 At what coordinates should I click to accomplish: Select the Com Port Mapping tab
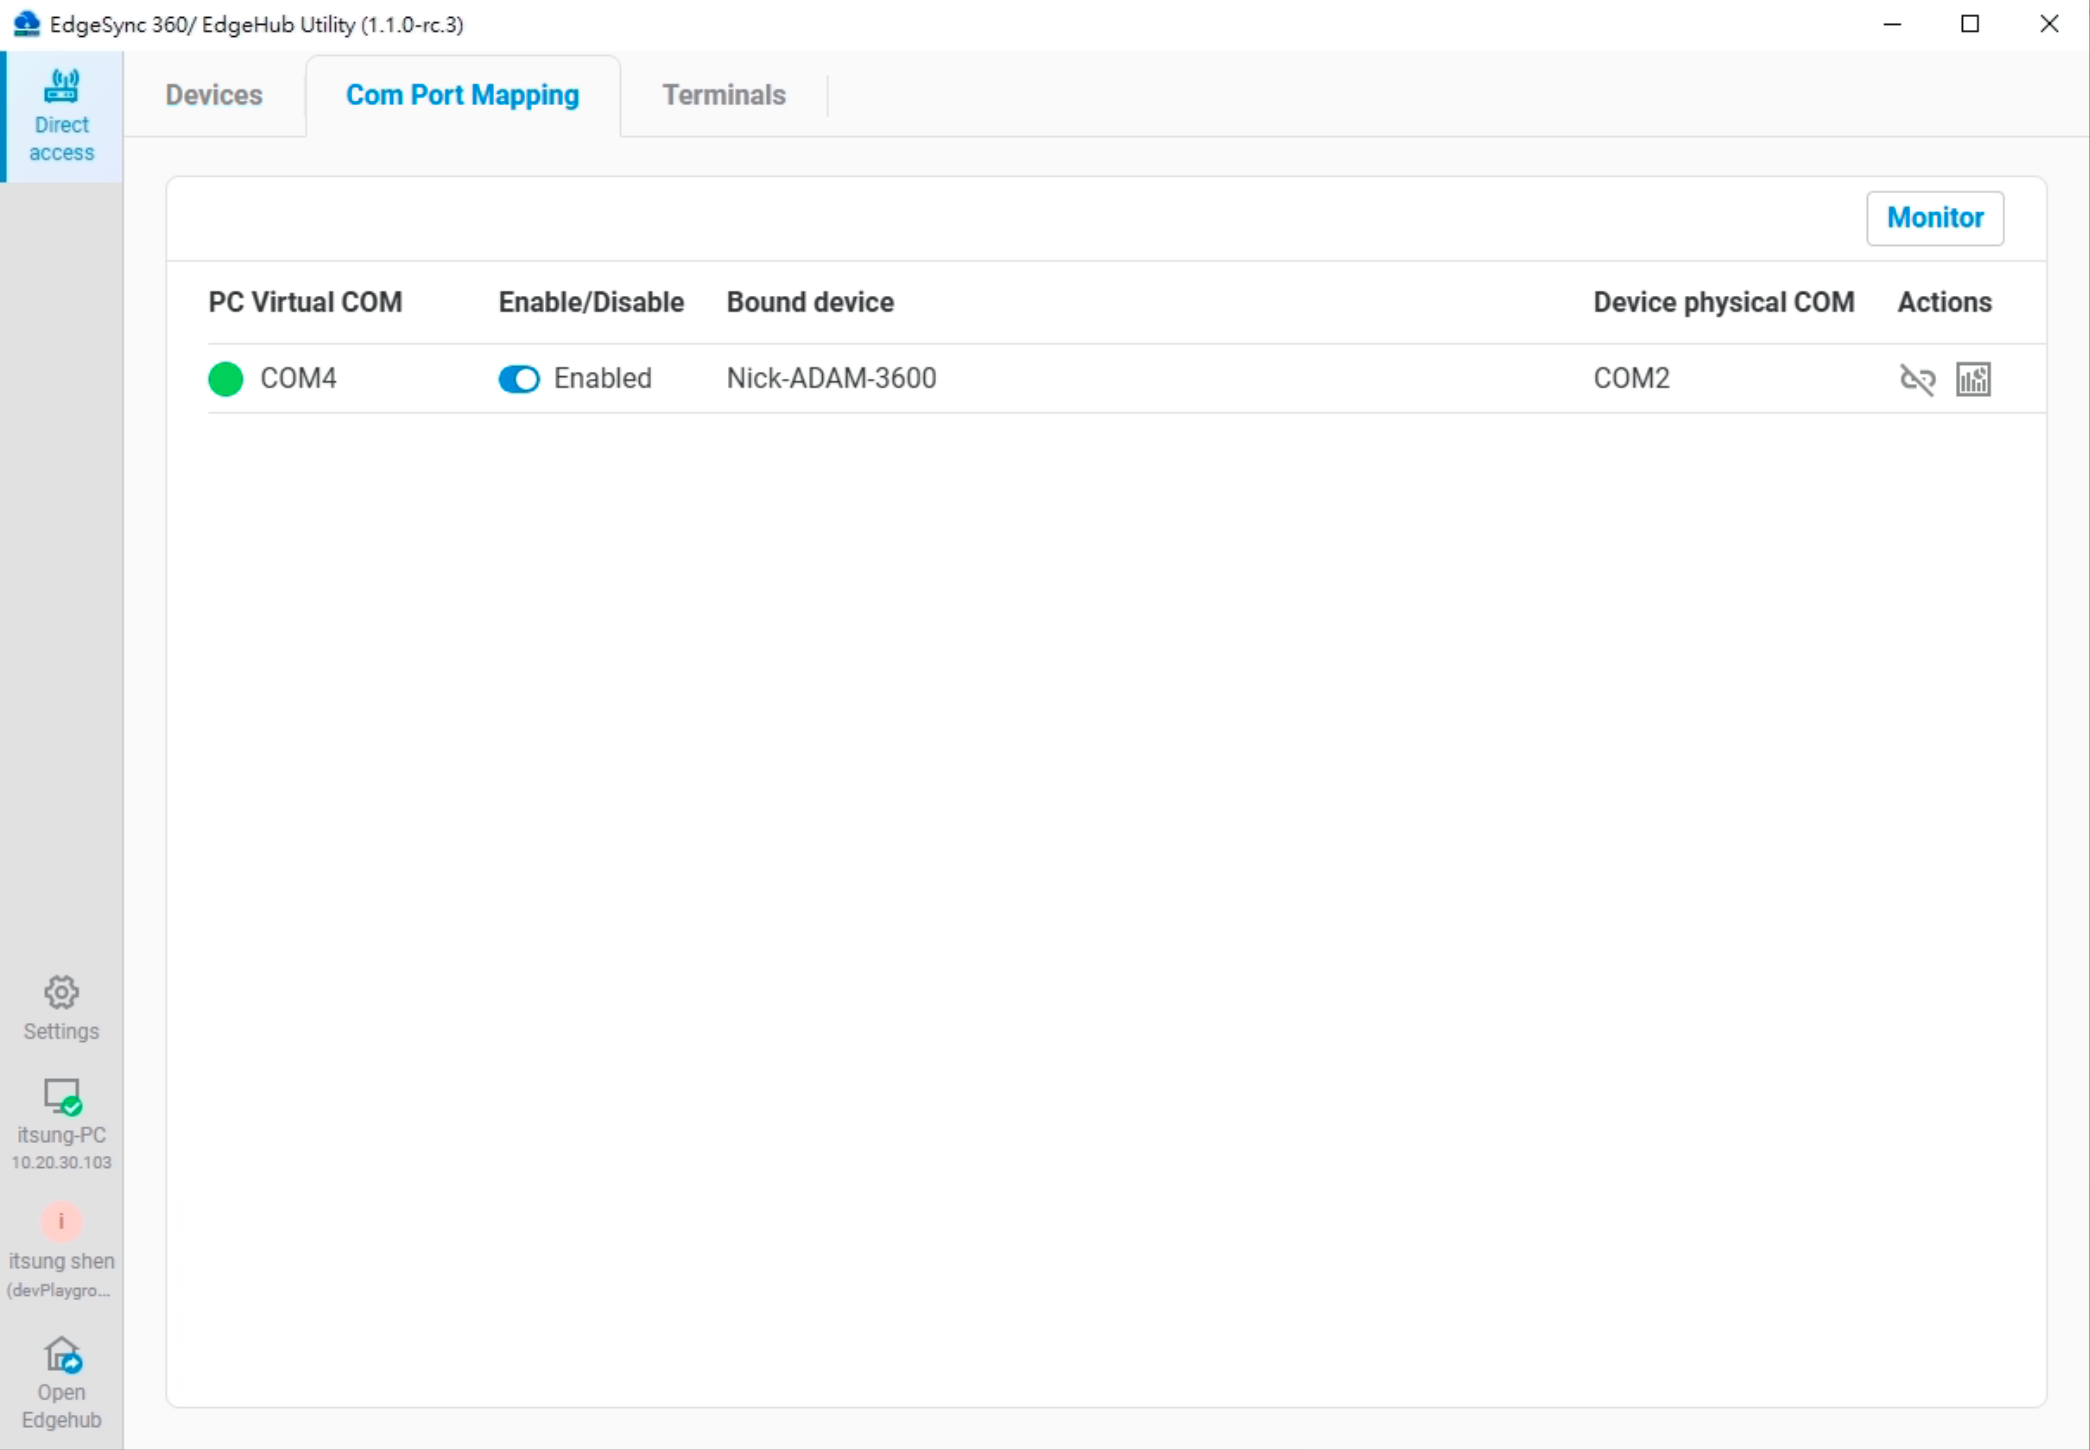coord(462,95)
